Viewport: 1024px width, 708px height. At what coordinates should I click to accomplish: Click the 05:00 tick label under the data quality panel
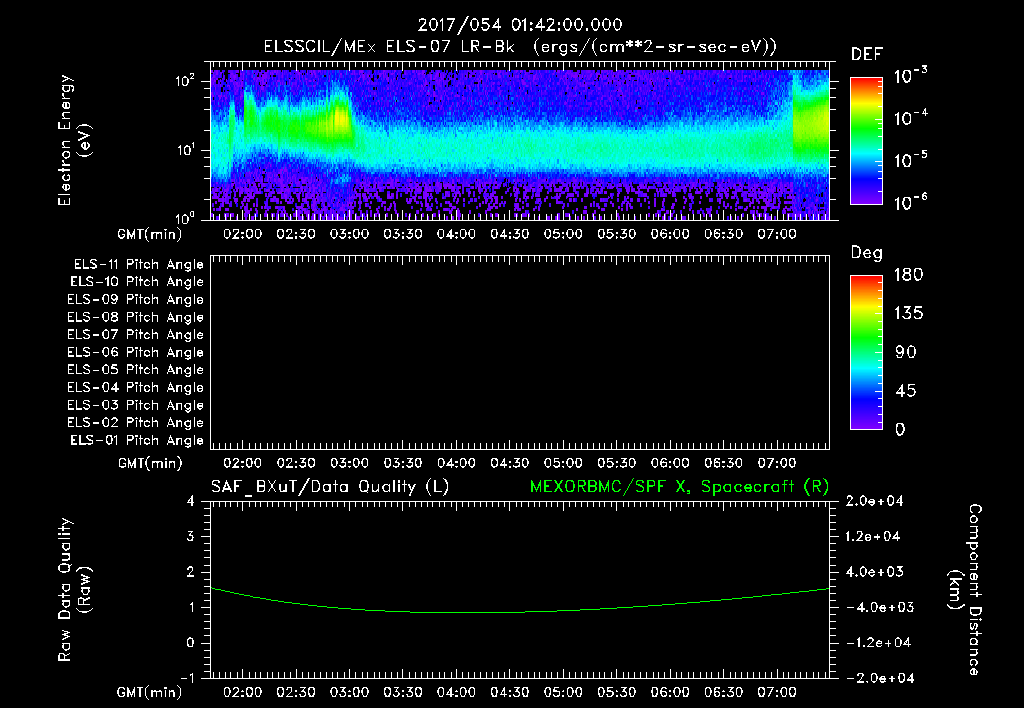[x=563, y=692]
